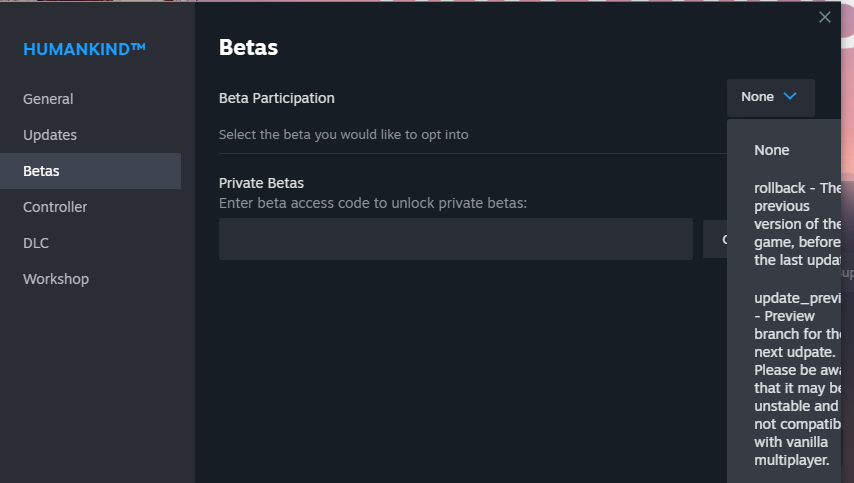
Task: Click the "Select the beta" hint text
Action: (x=344, y=134)
